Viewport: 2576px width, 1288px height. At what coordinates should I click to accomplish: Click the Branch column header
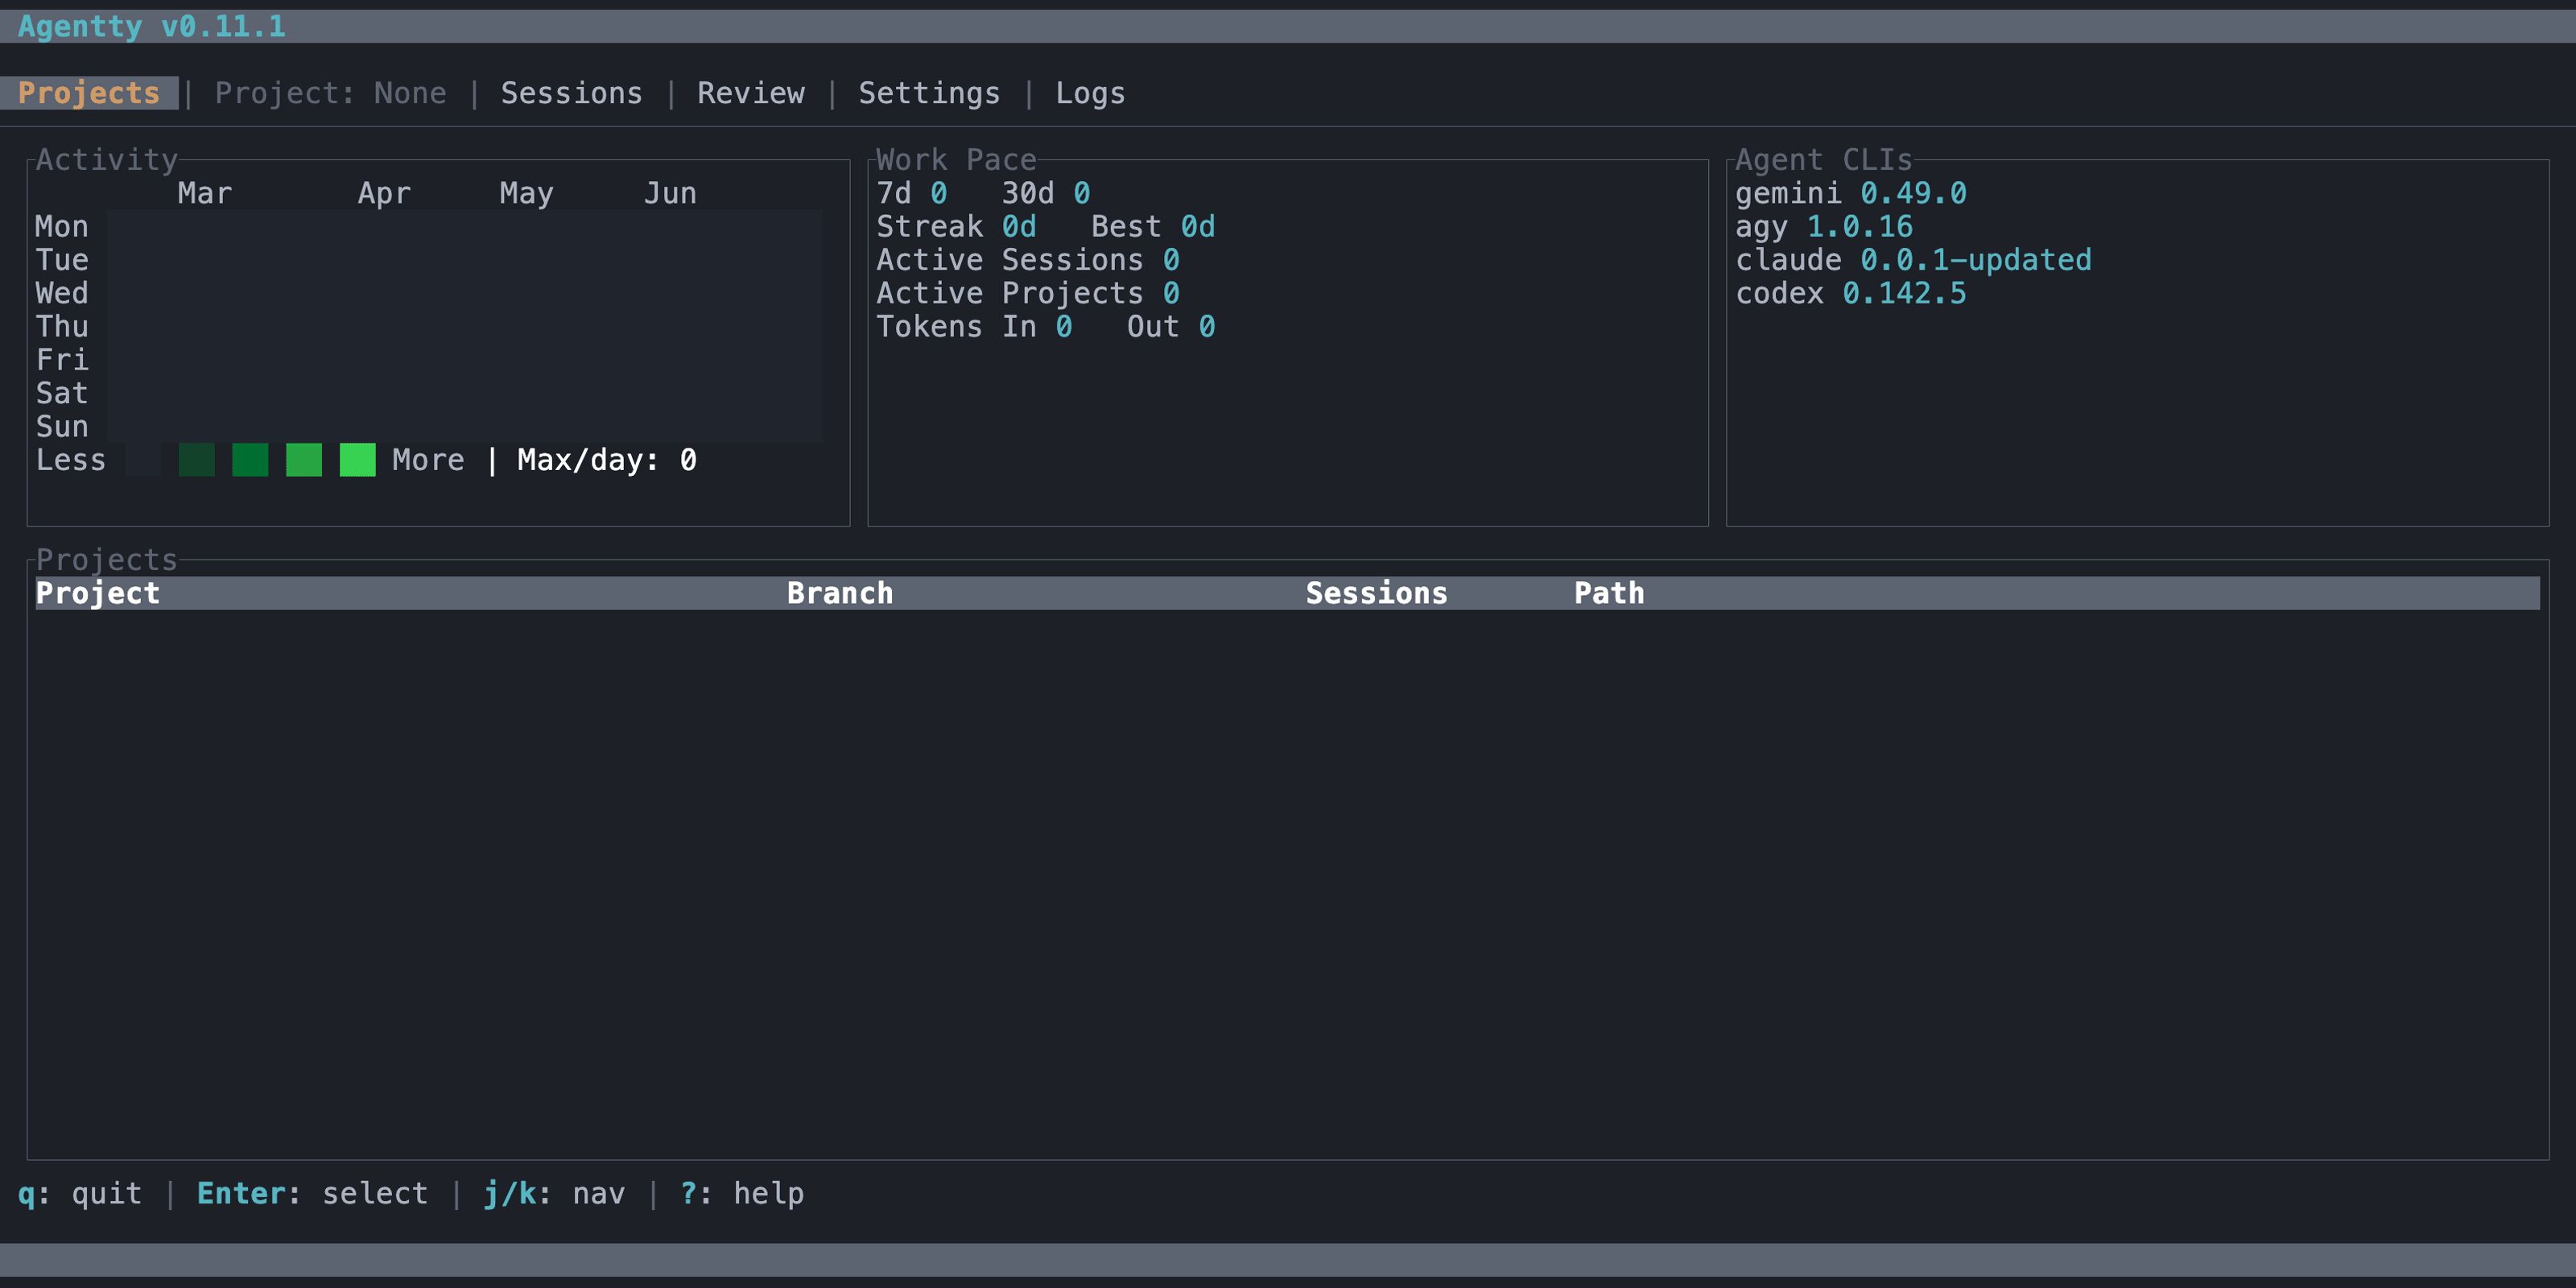840,593
